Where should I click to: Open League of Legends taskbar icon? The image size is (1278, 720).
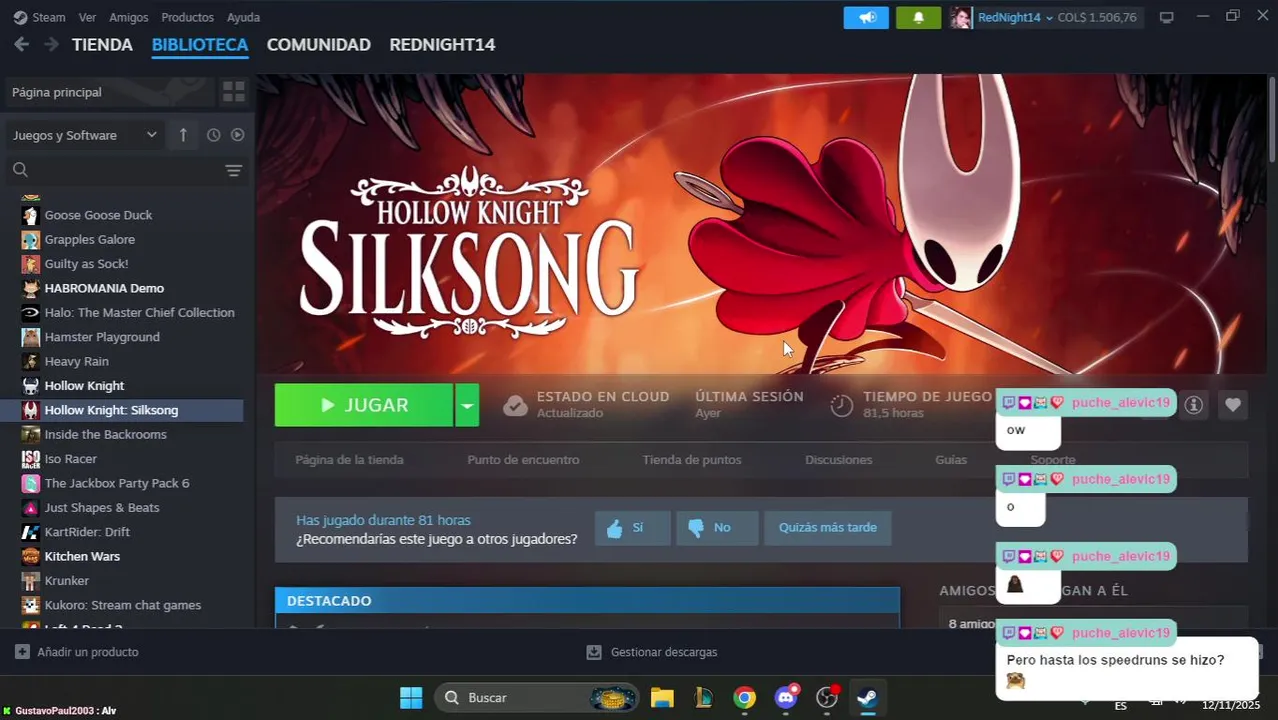703,698
